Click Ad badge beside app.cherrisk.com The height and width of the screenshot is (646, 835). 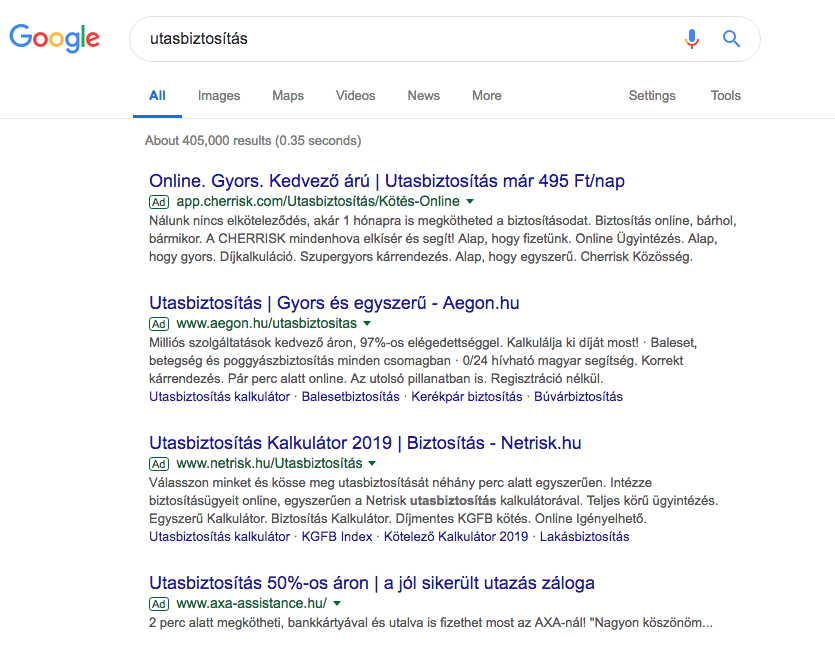(x=159, y=202)
